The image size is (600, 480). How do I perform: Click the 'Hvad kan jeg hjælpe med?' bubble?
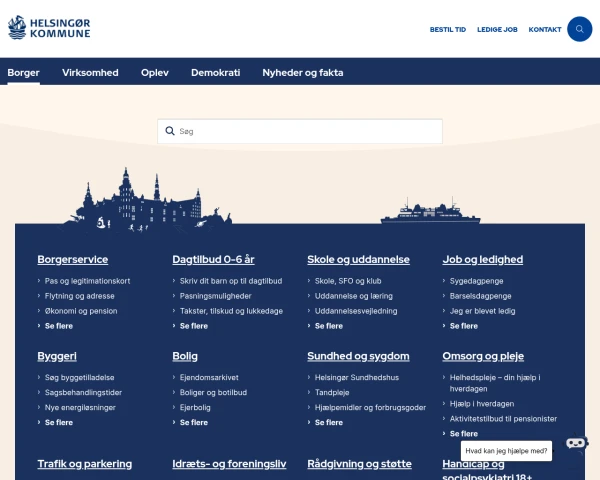[506, 451]
